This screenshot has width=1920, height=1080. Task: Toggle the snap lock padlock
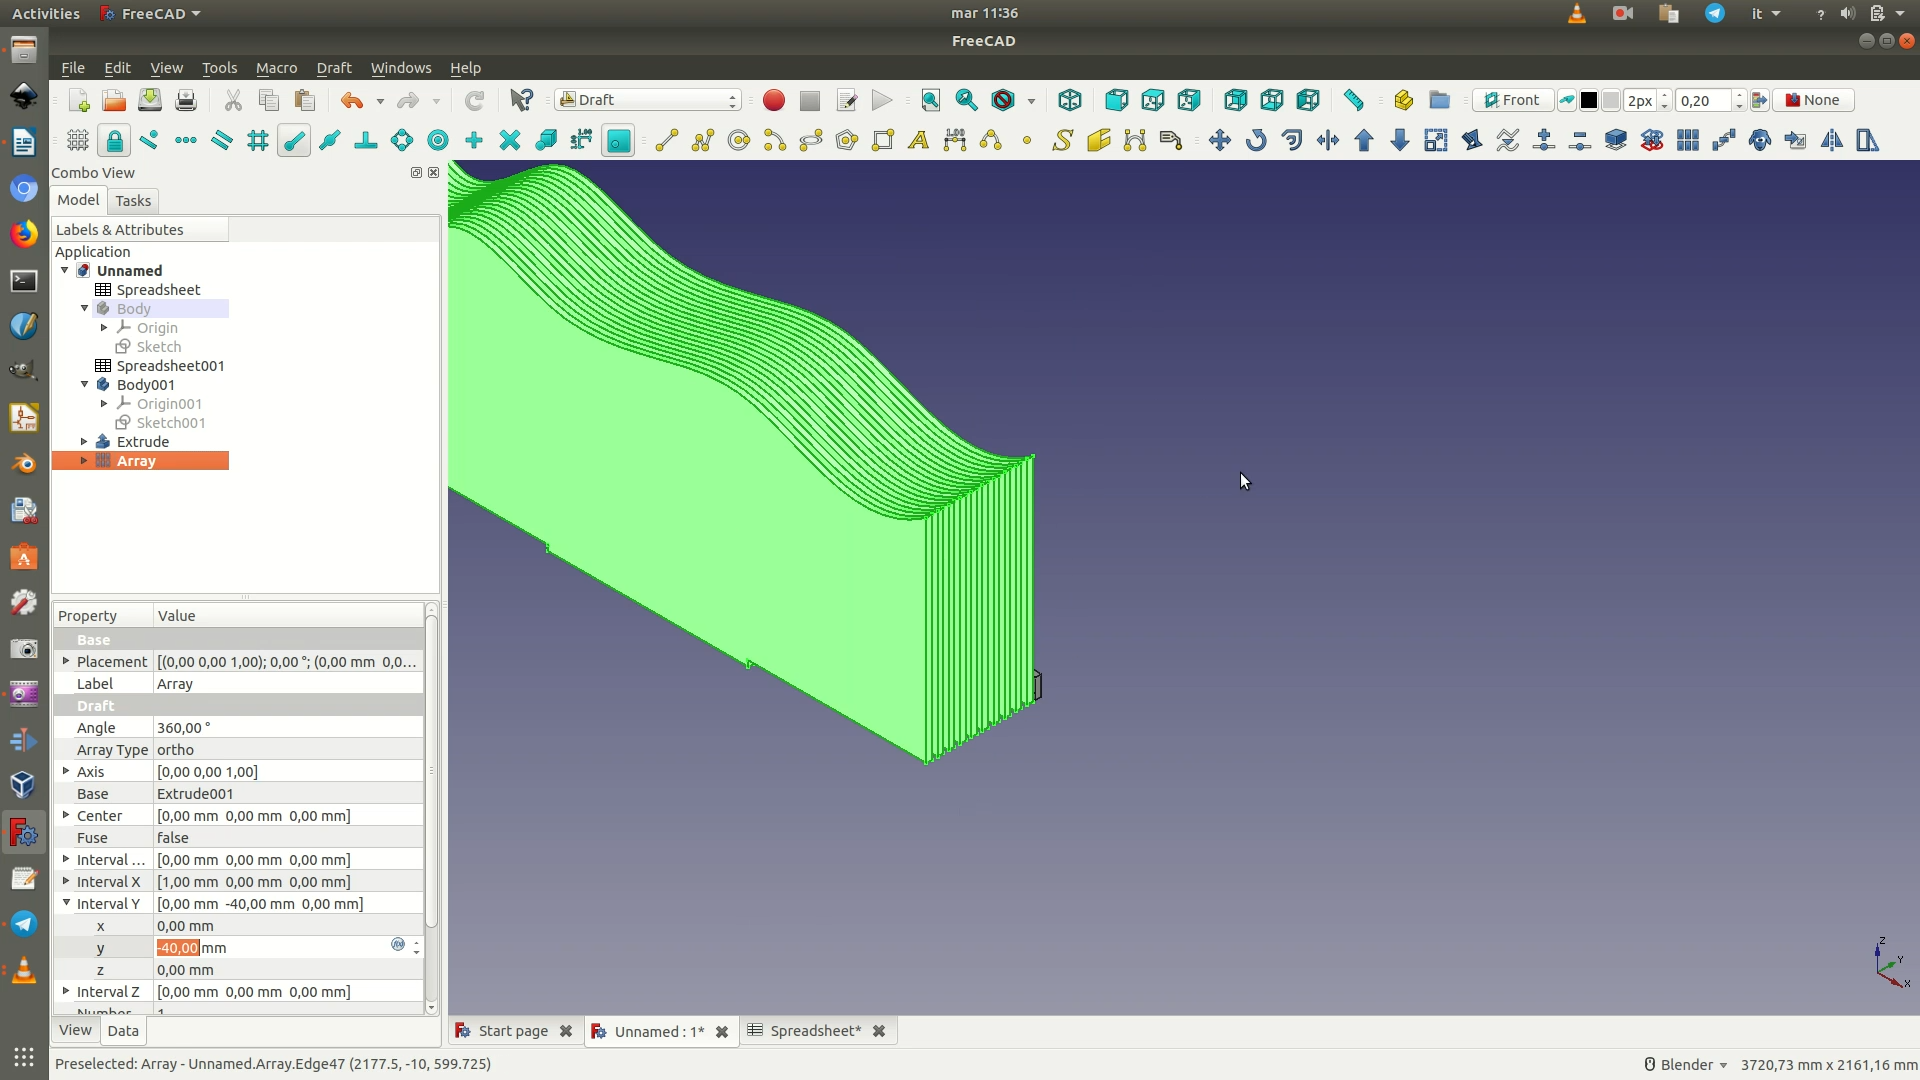(114, 140)
